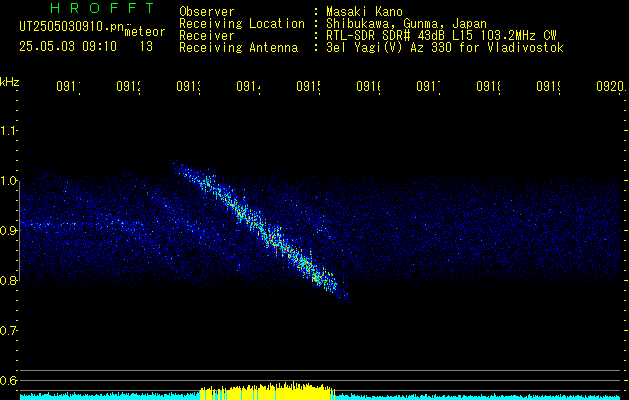Click the meteor count value 13
This screenshot has width=629, height=400.
146,47
